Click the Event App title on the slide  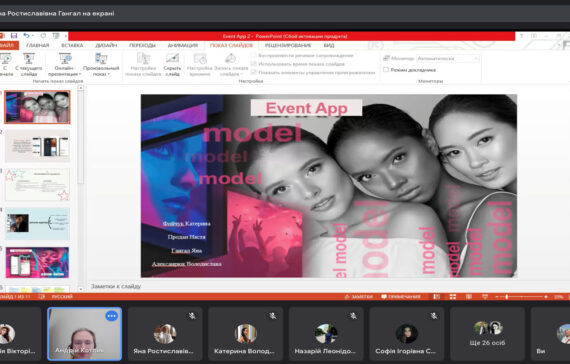tap(306, 108)
